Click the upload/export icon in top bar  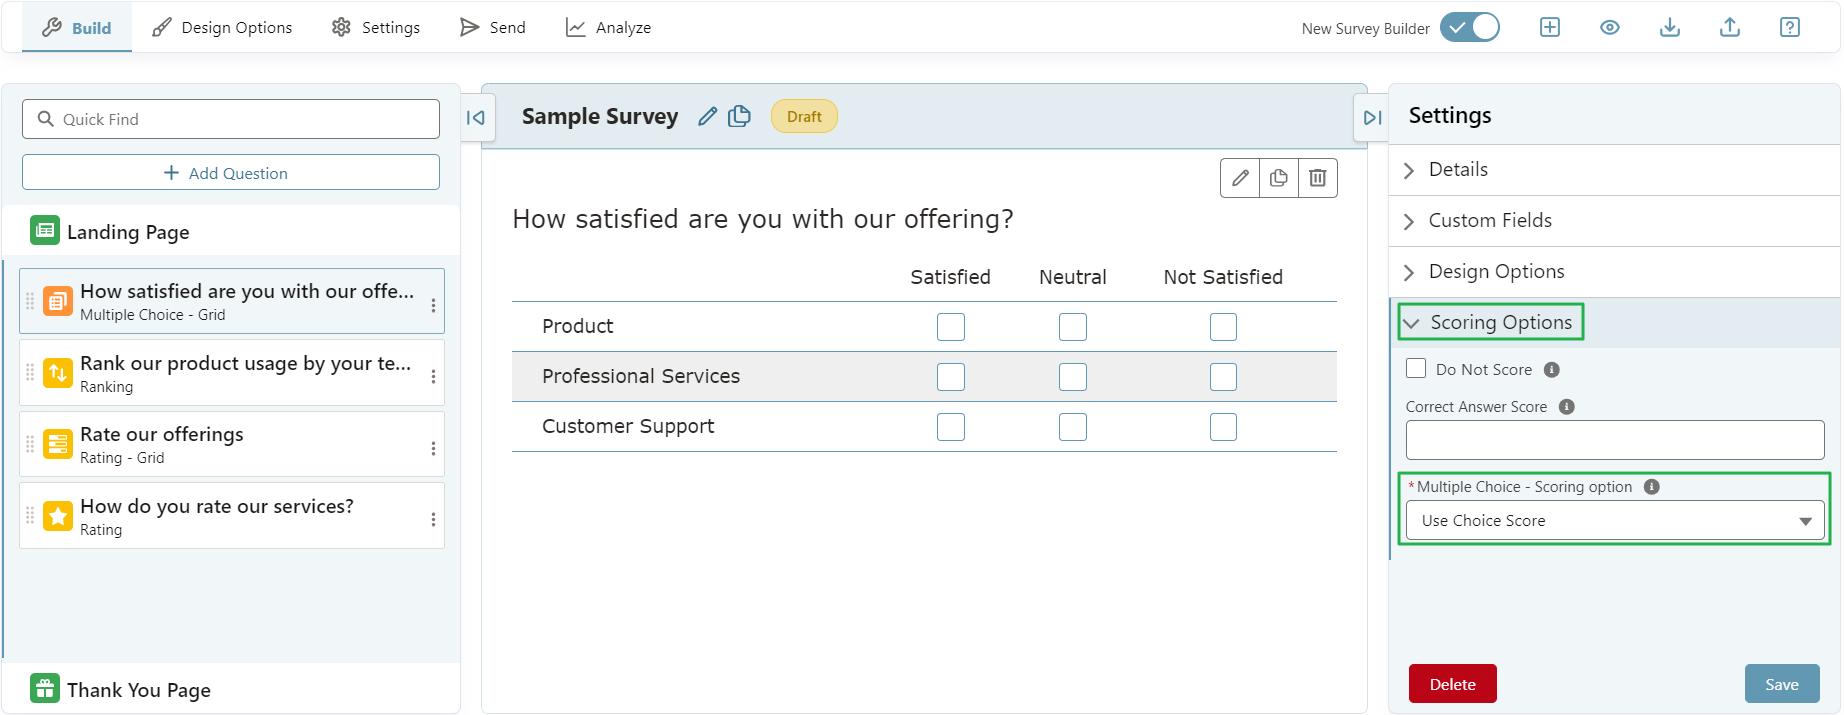[1729, 27]
